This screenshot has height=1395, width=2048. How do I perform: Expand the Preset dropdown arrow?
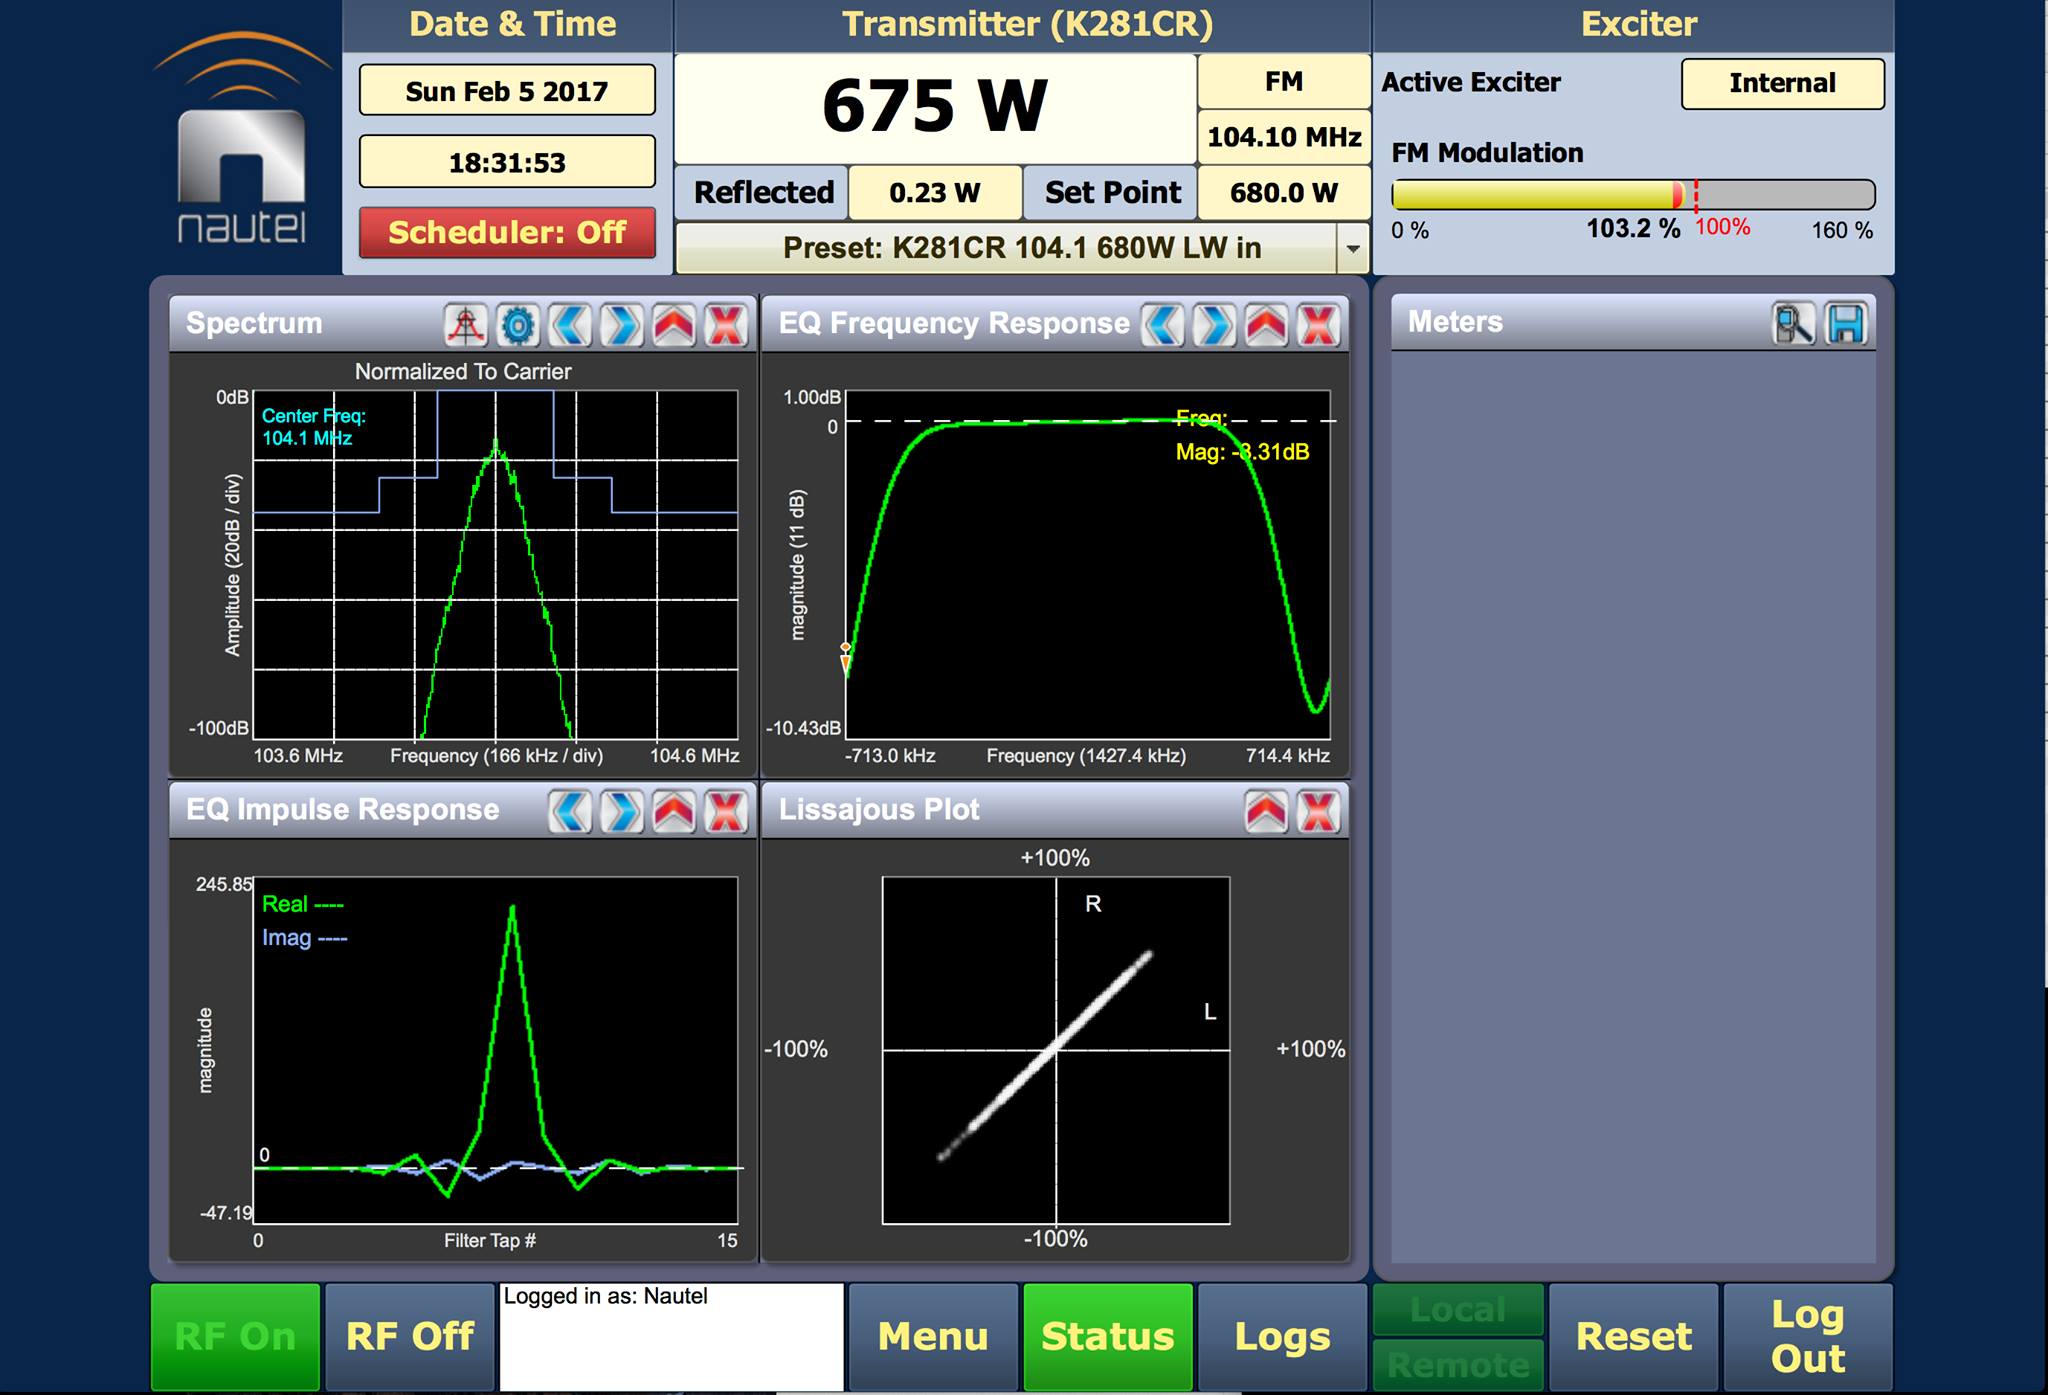point(1352,248)
